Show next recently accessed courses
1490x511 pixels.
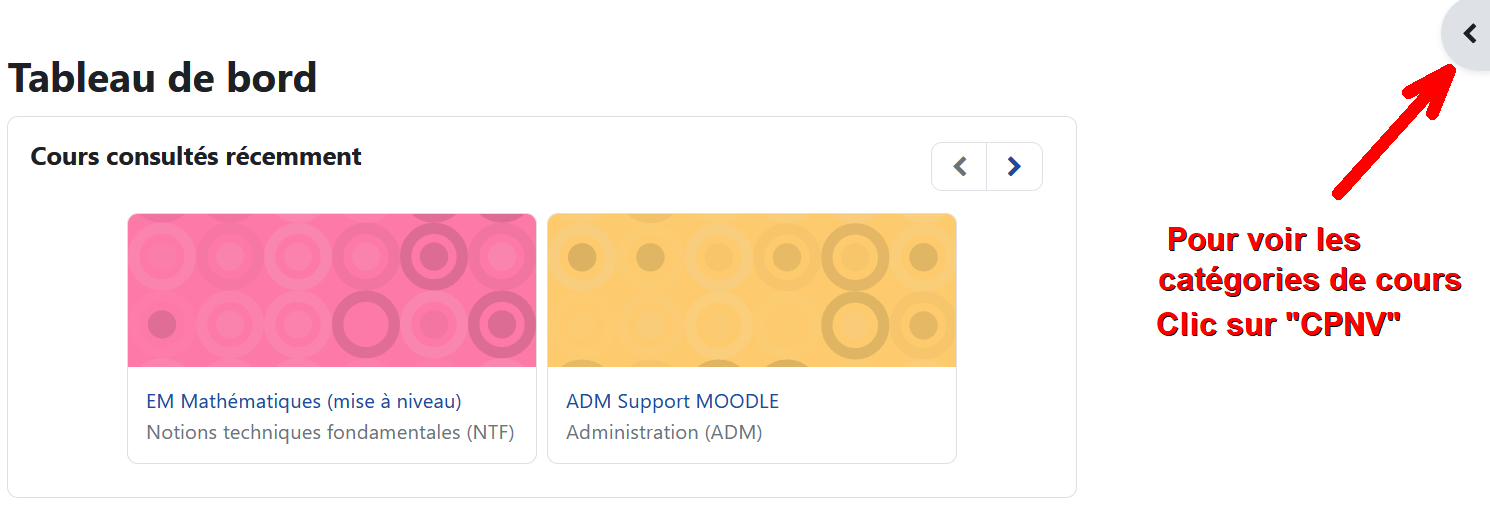pos(1014,166)
